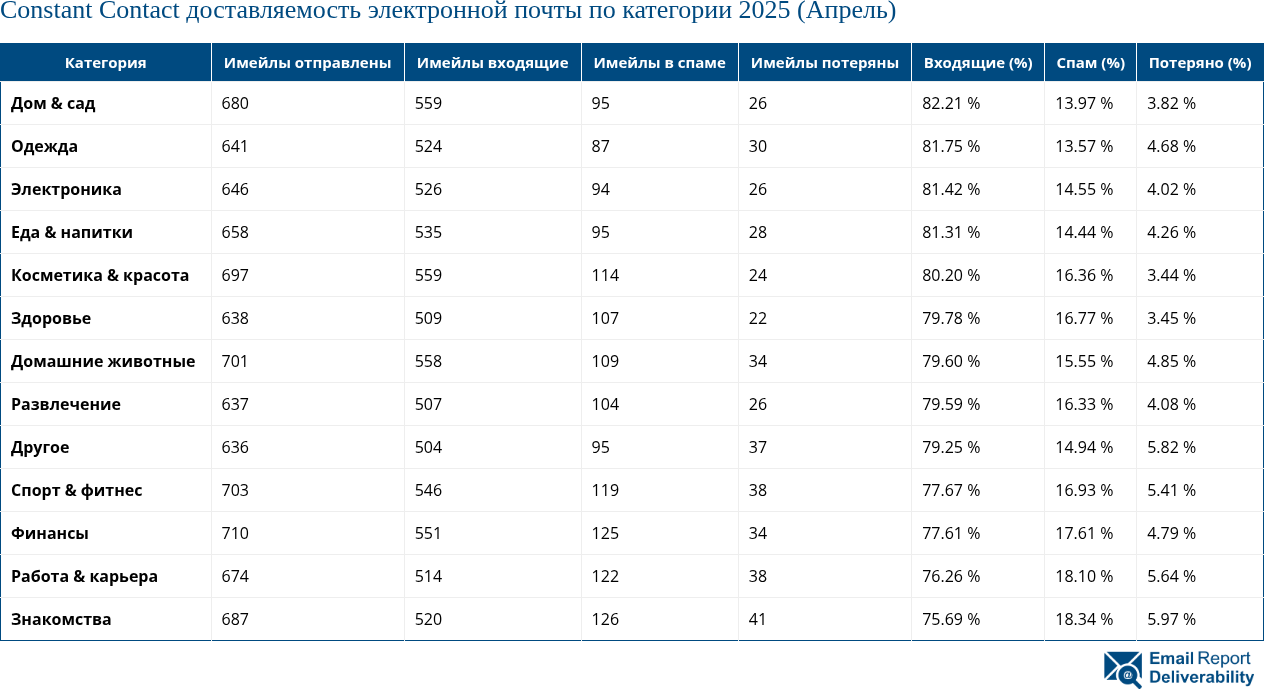This screenshot has width=1264, height=689.
Task: Click the inbox percentage 82.21 %
Action: [x=951, y=103]
